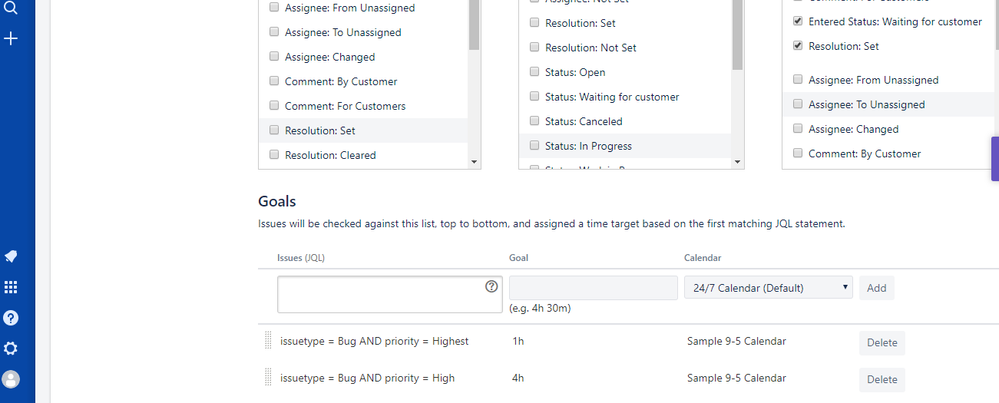Uncheck 'Entered Status: Waiting for customer'
This screenshot has height=403, width=999.
[x=798, y=21]
